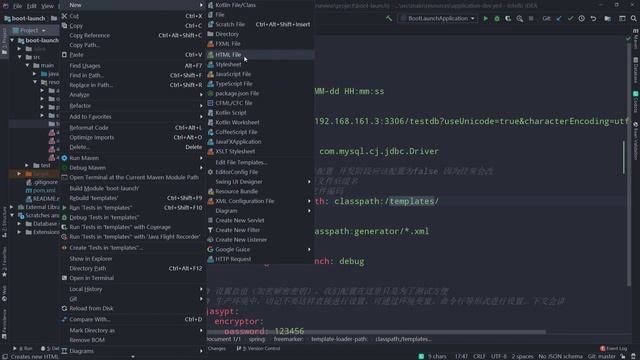Commit changes with checkmark icon

[x=570, y=18]
